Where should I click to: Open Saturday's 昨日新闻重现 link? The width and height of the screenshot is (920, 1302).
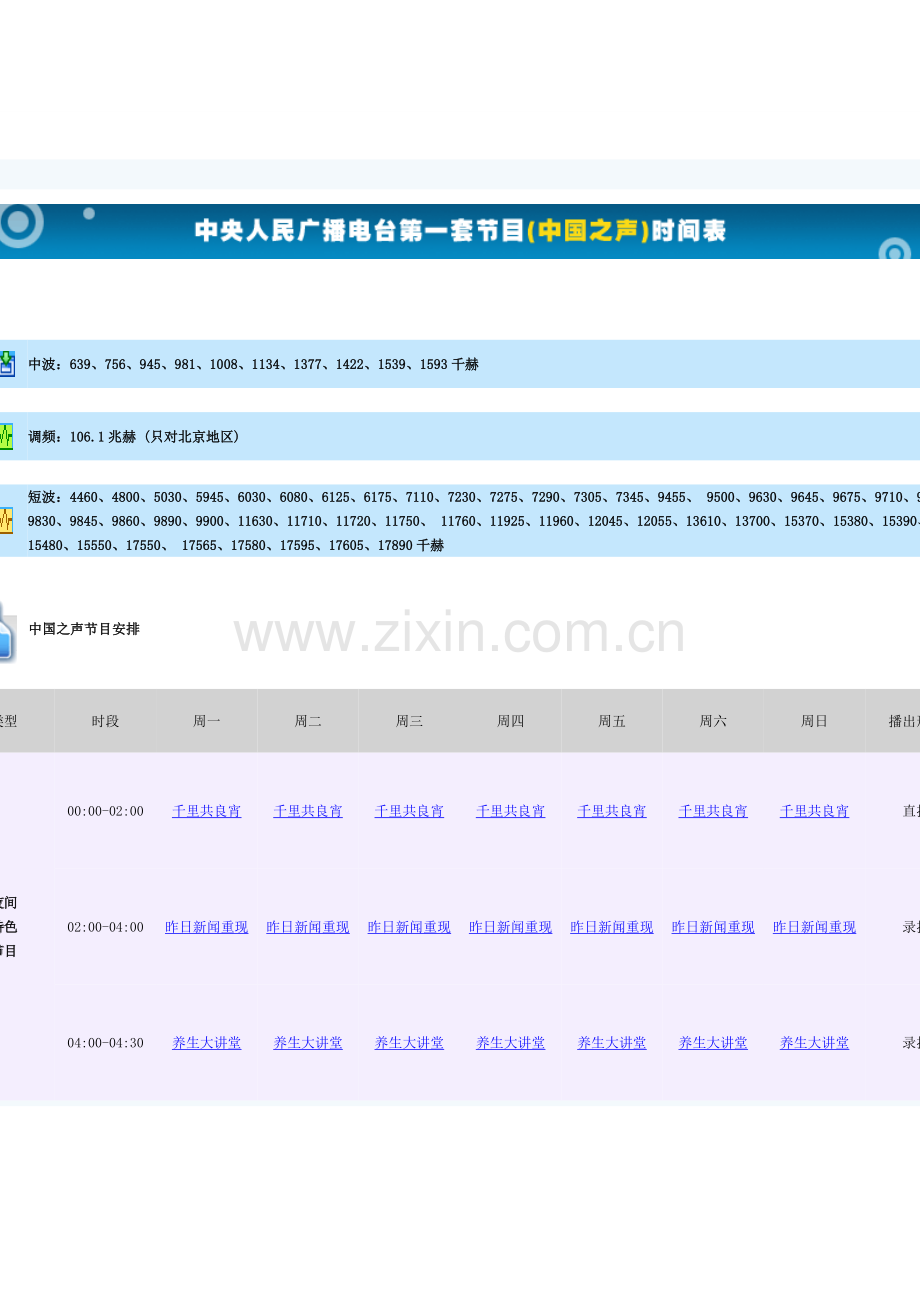tap(713, 928)
